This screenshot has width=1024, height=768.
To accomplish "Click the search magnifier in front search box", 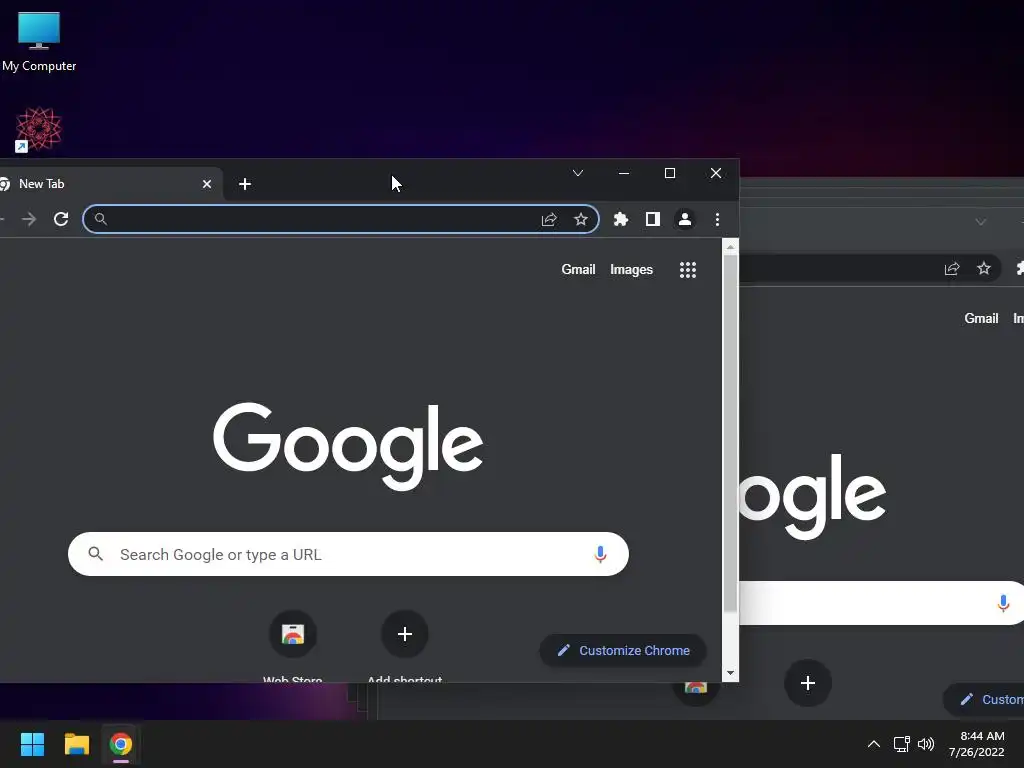I will point(96,554).
